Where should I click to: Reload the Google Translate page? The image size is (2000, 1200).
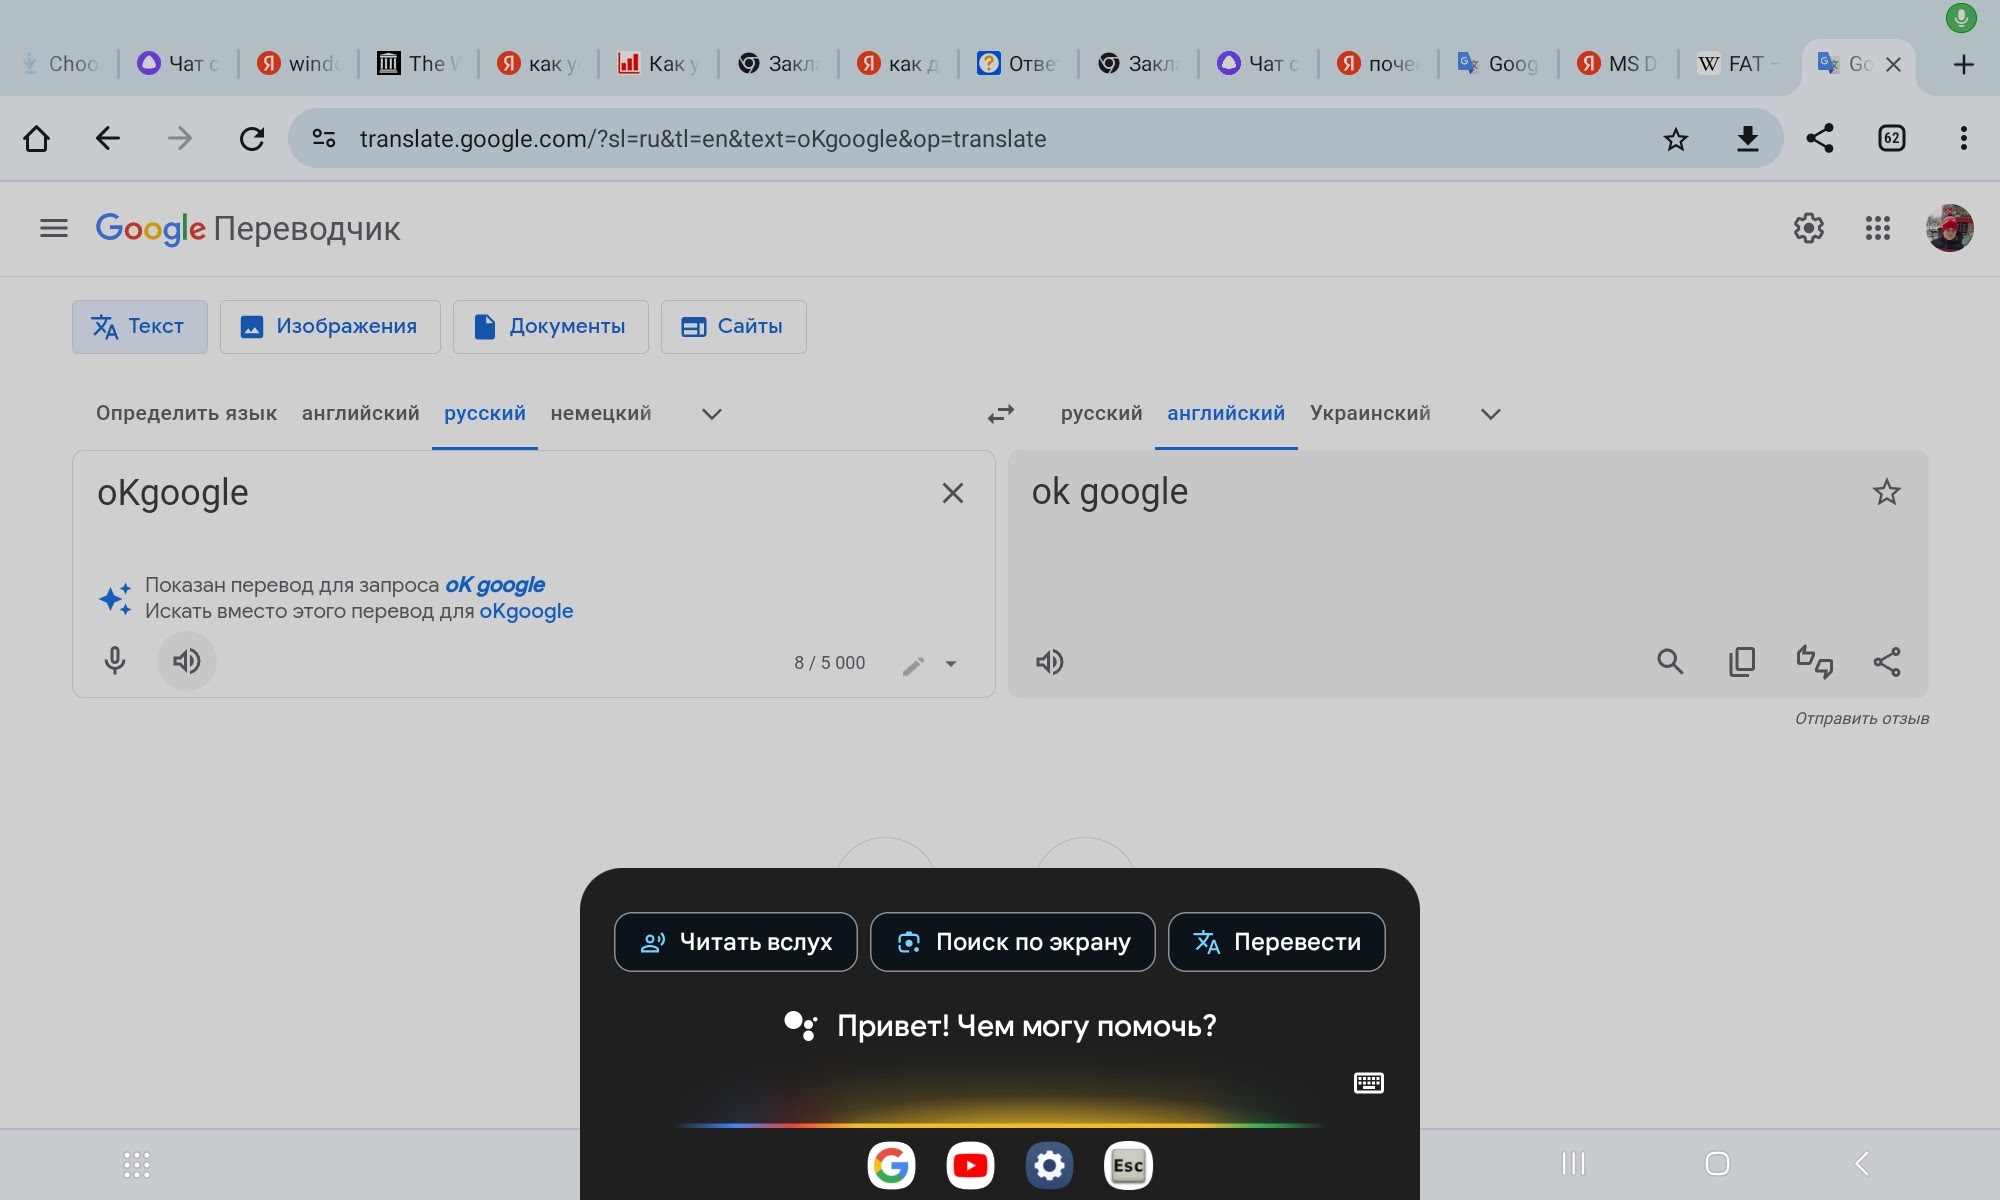[x=252, y=138]
